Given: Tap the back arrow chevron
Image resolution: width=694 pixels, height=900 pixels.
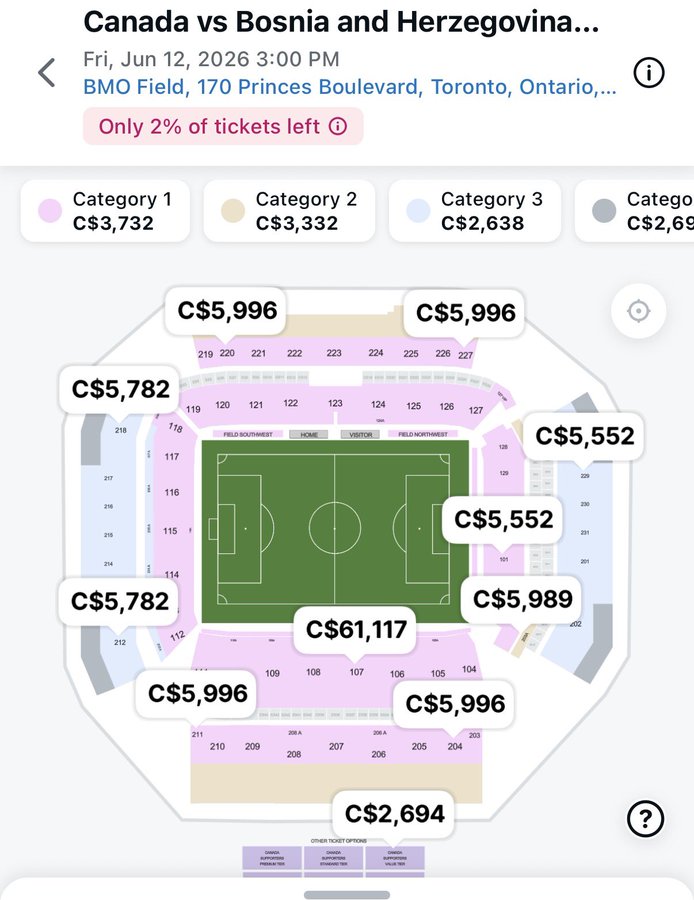Looking at the screenshot, I should (46, 73).
